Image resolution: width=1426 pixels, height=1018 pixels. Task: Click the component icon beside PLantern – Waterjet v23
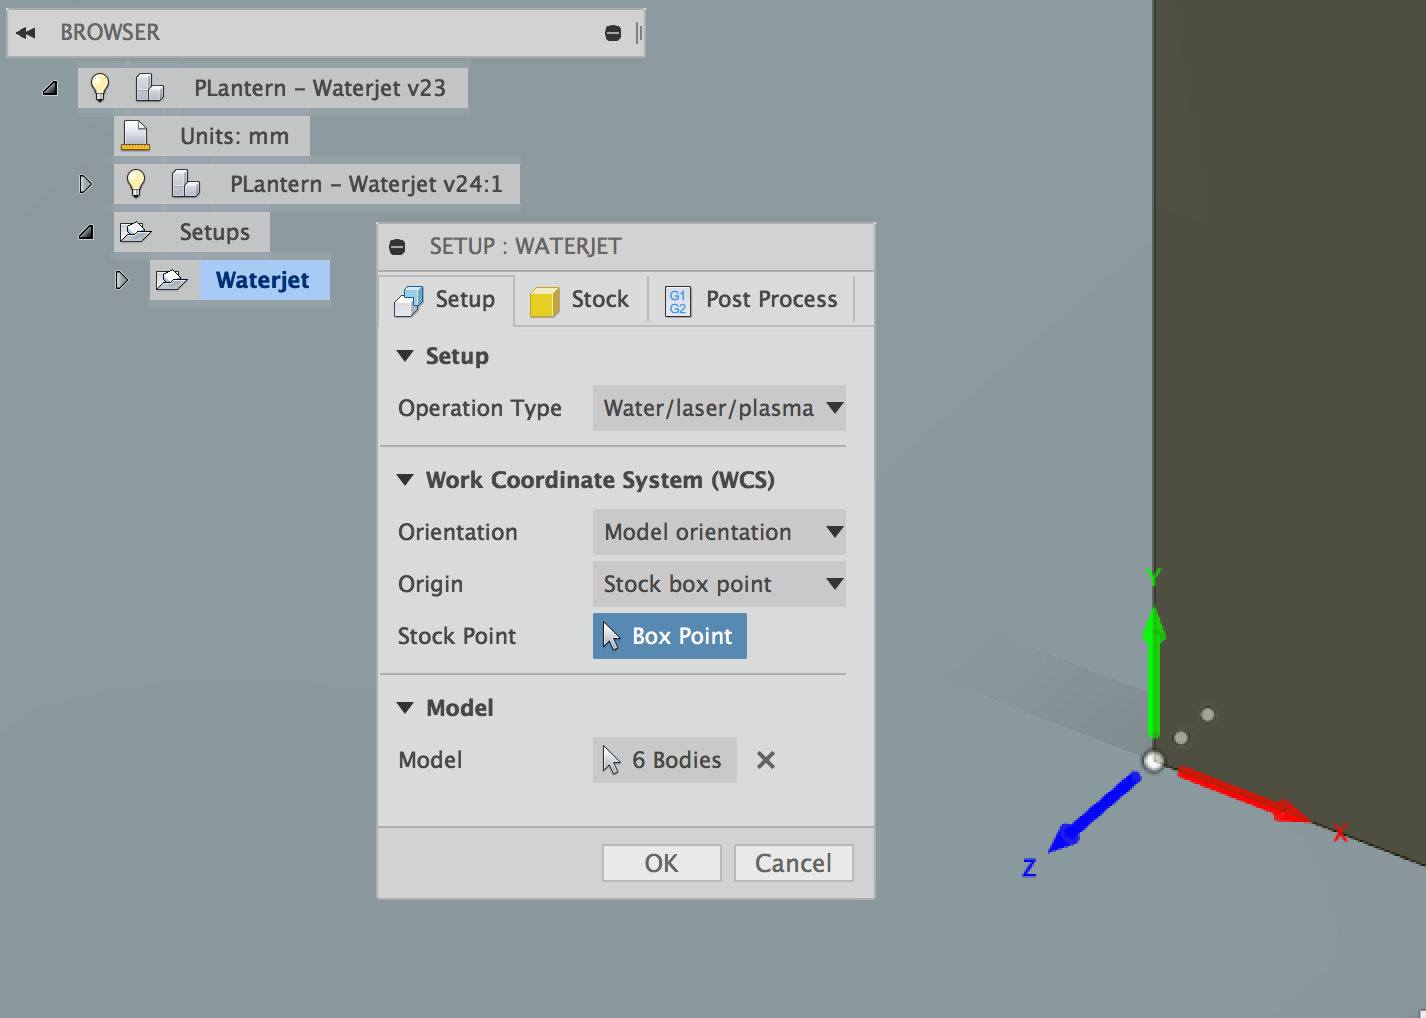coord(149,88)
